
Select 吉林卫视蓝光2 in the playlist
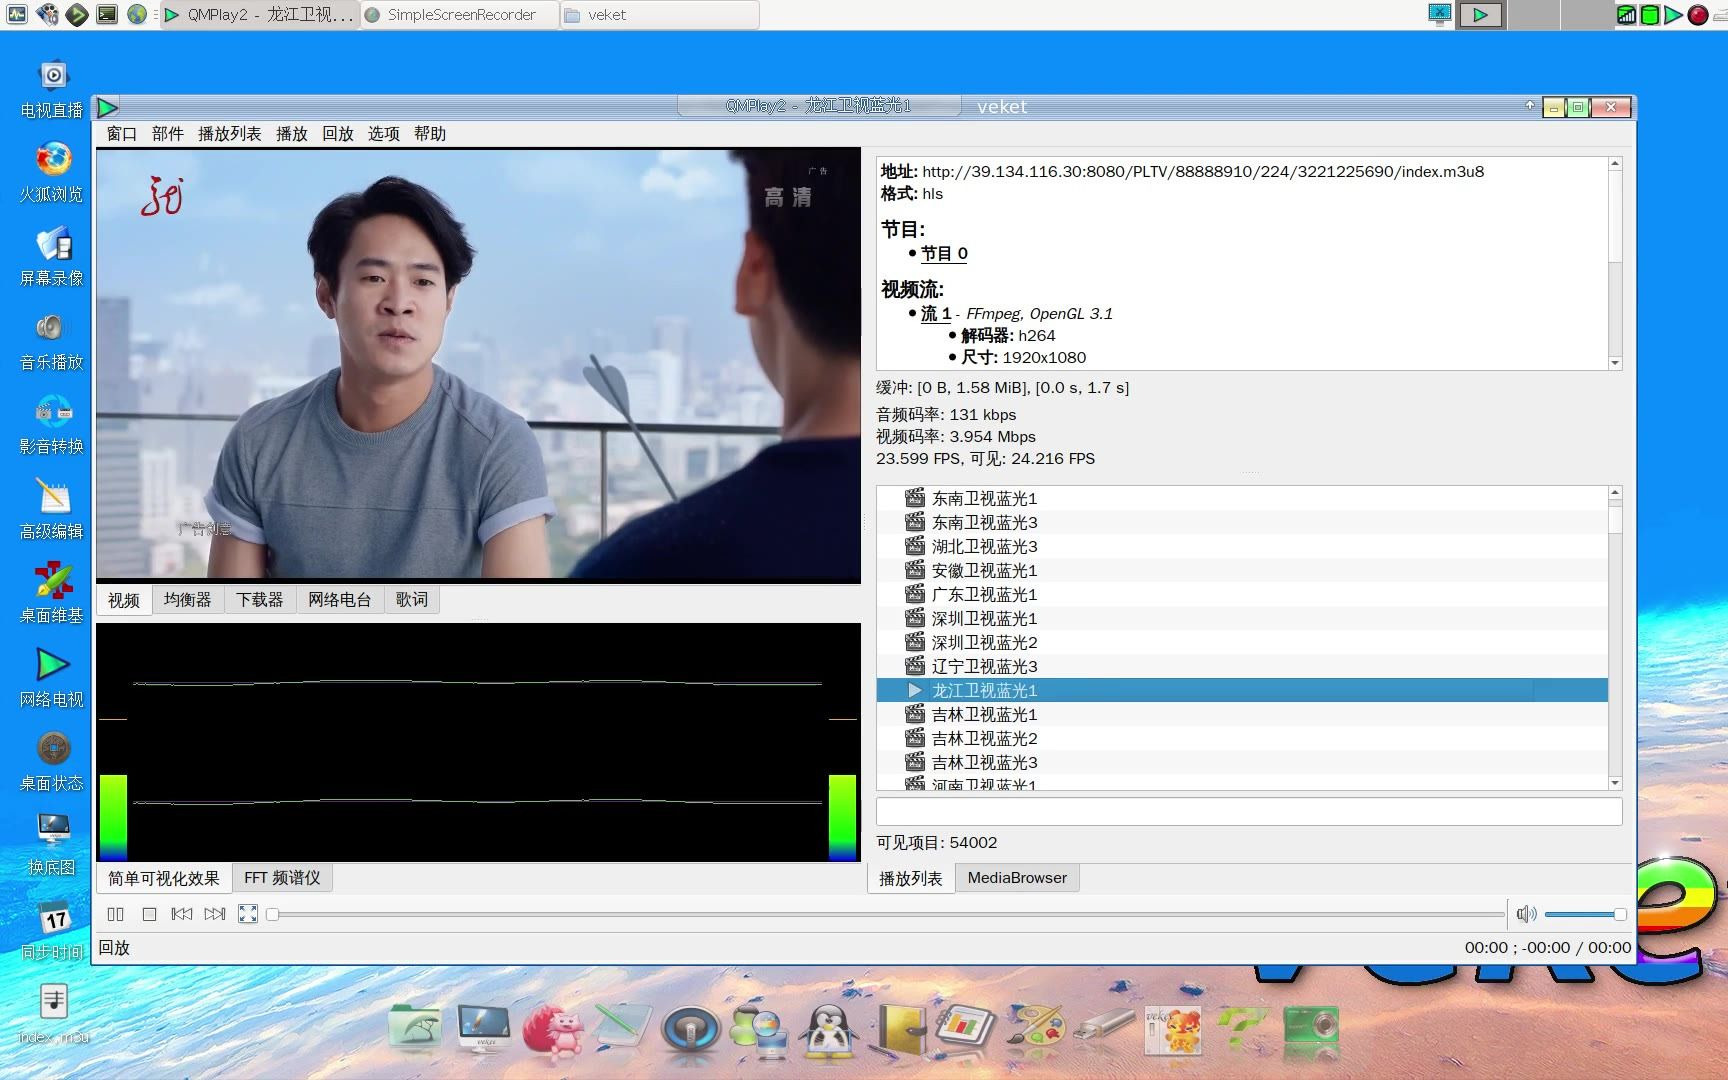(1242, 738)
